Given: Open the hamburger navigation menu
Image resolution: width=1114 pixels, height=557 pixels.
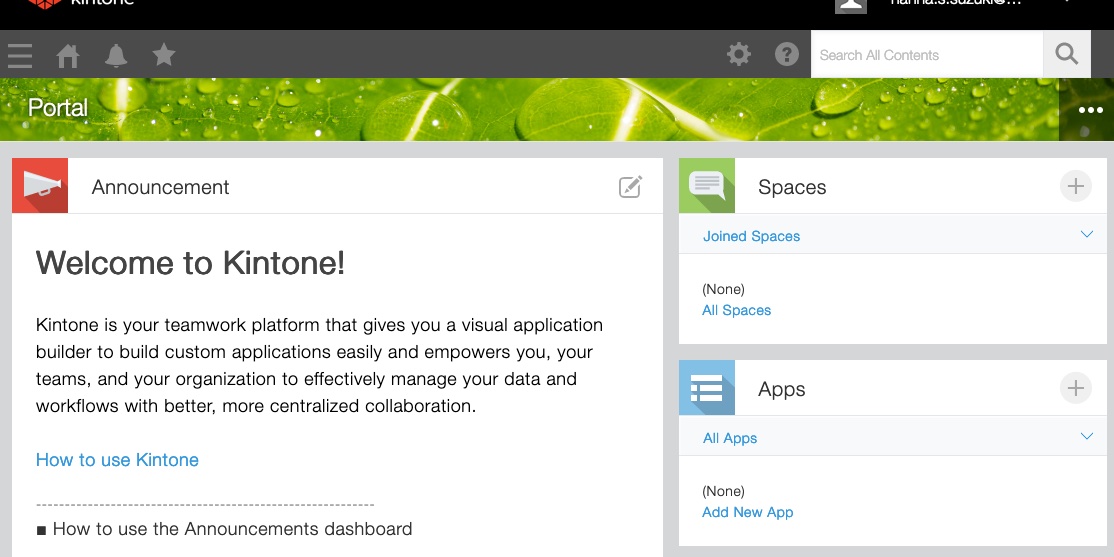Looking at the screenshot, I should coord(20,55).
